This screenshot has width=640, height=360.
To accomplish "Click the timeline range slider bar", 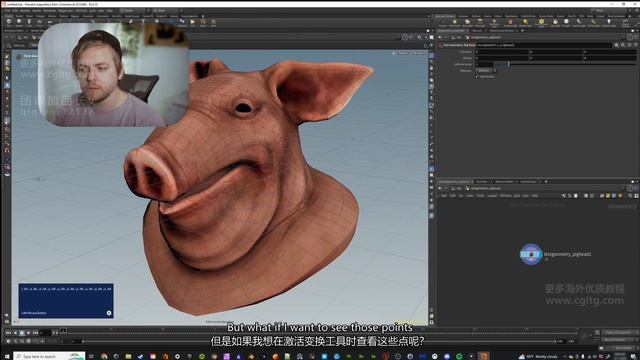I will pos(319,341).
